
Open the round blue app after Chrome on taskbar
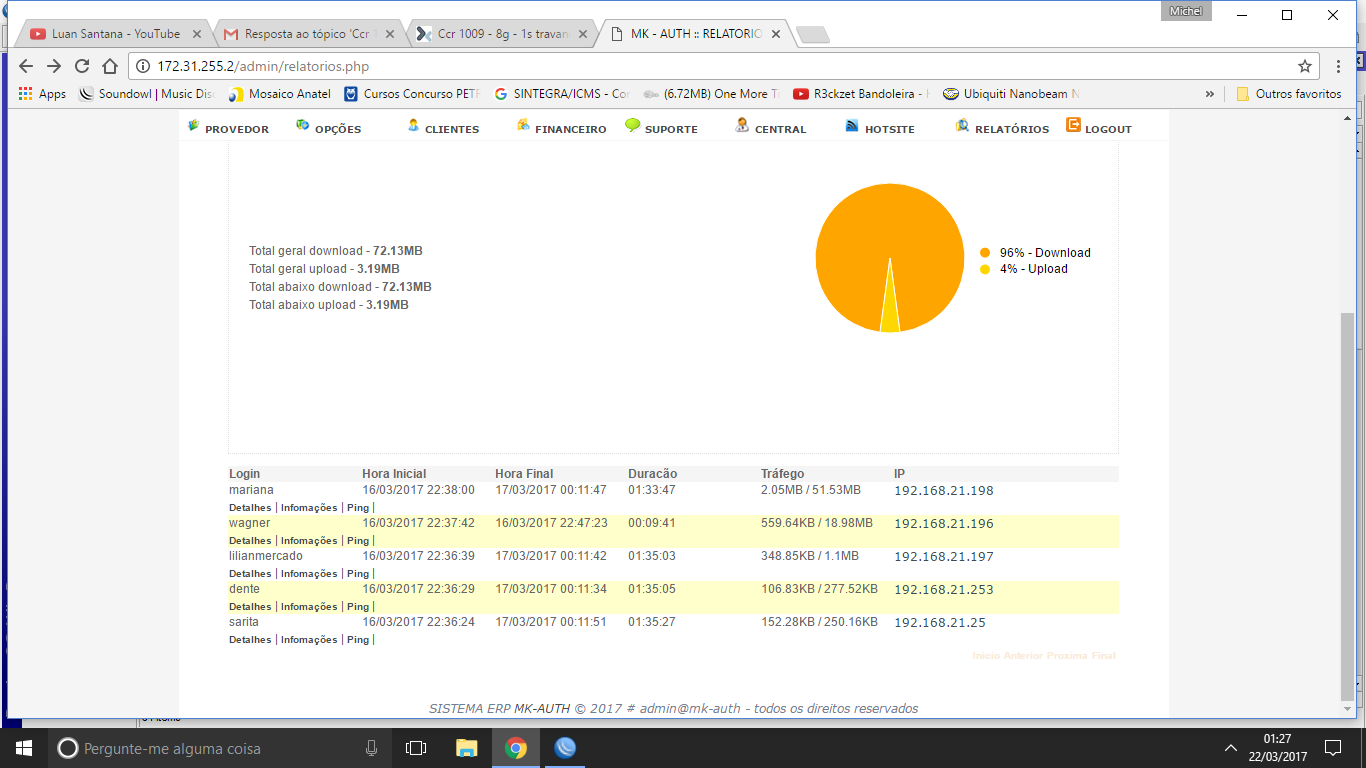[565, 748]
